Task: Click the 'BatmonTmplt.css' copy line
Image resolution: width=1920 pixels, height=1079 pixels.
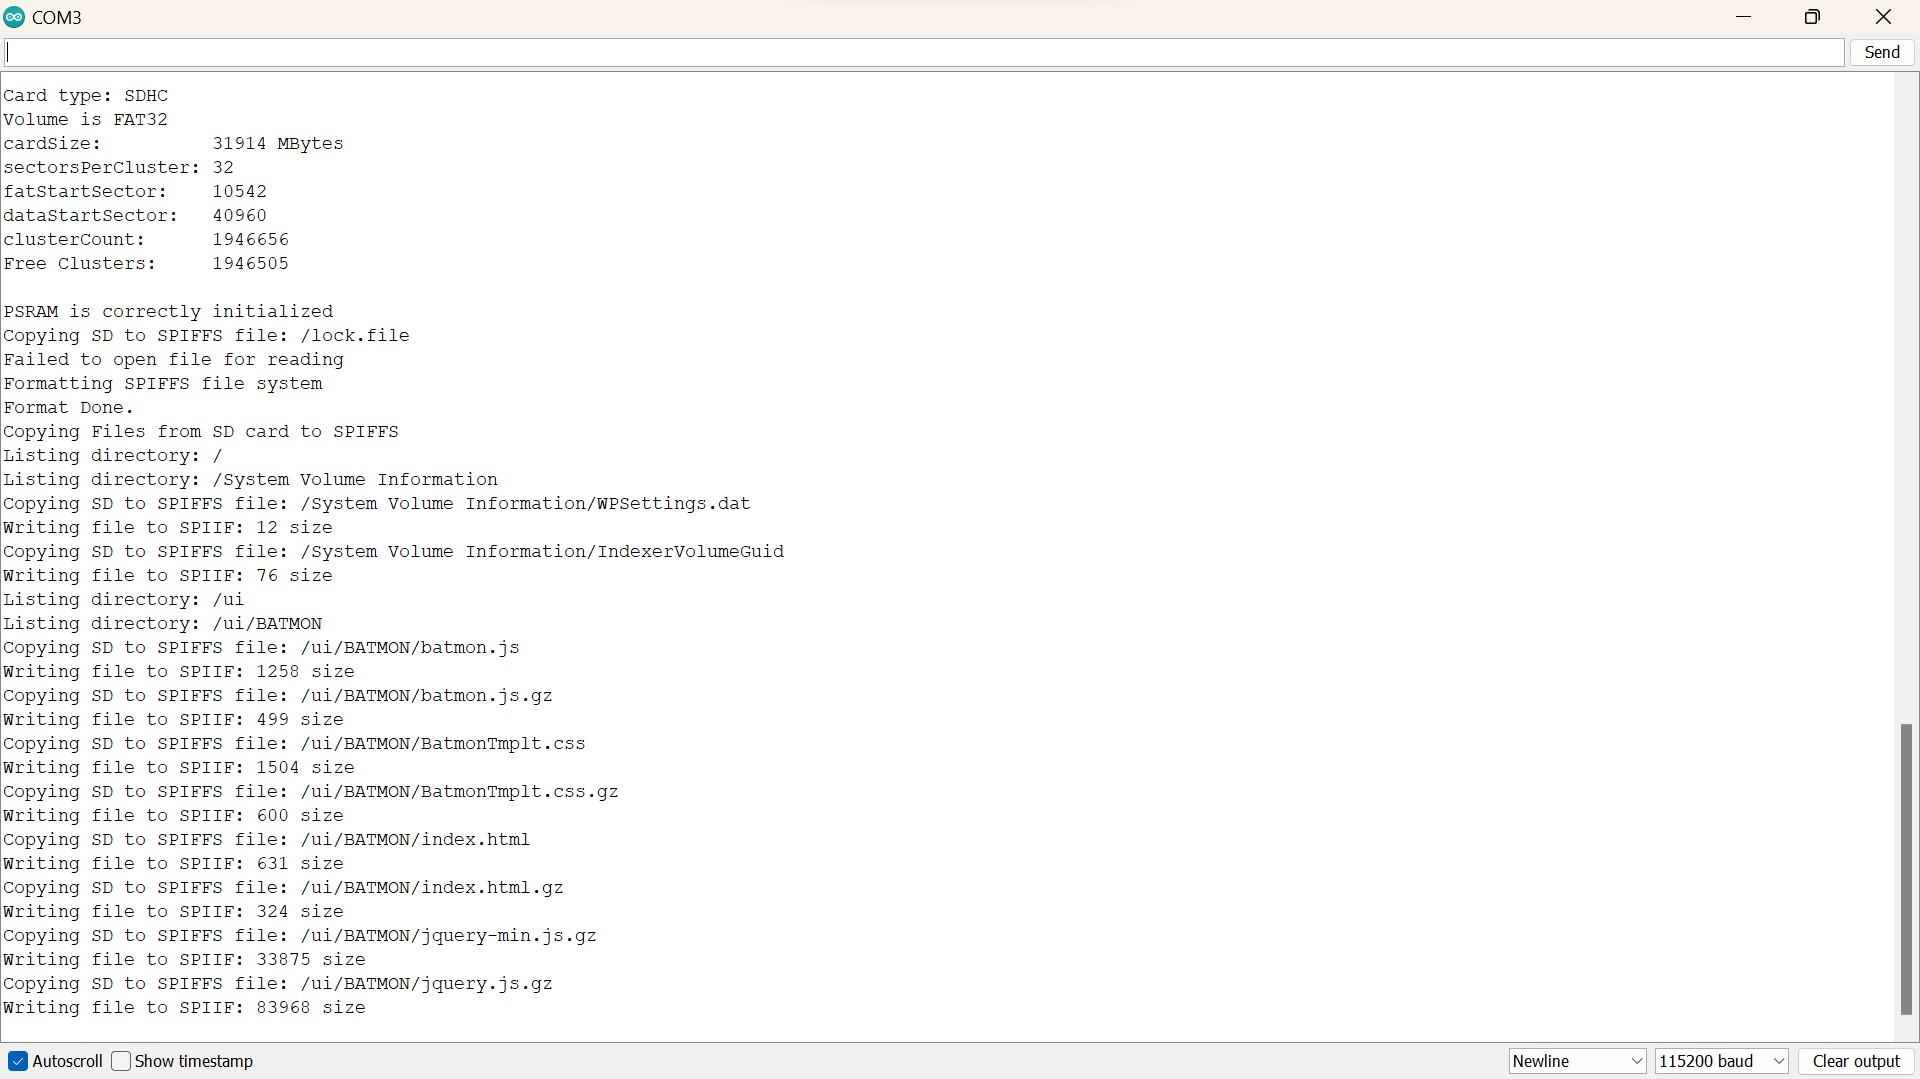Action: [295, 744]
